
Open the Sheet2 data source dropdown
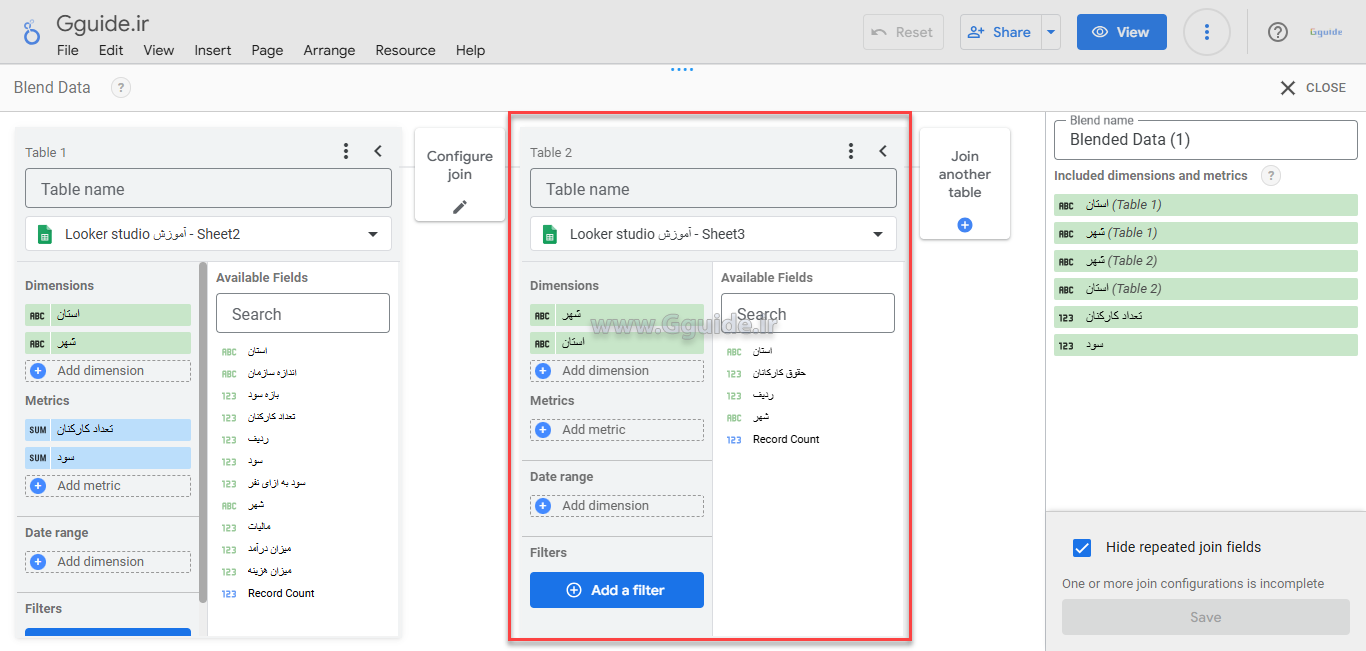coord(373,234)
